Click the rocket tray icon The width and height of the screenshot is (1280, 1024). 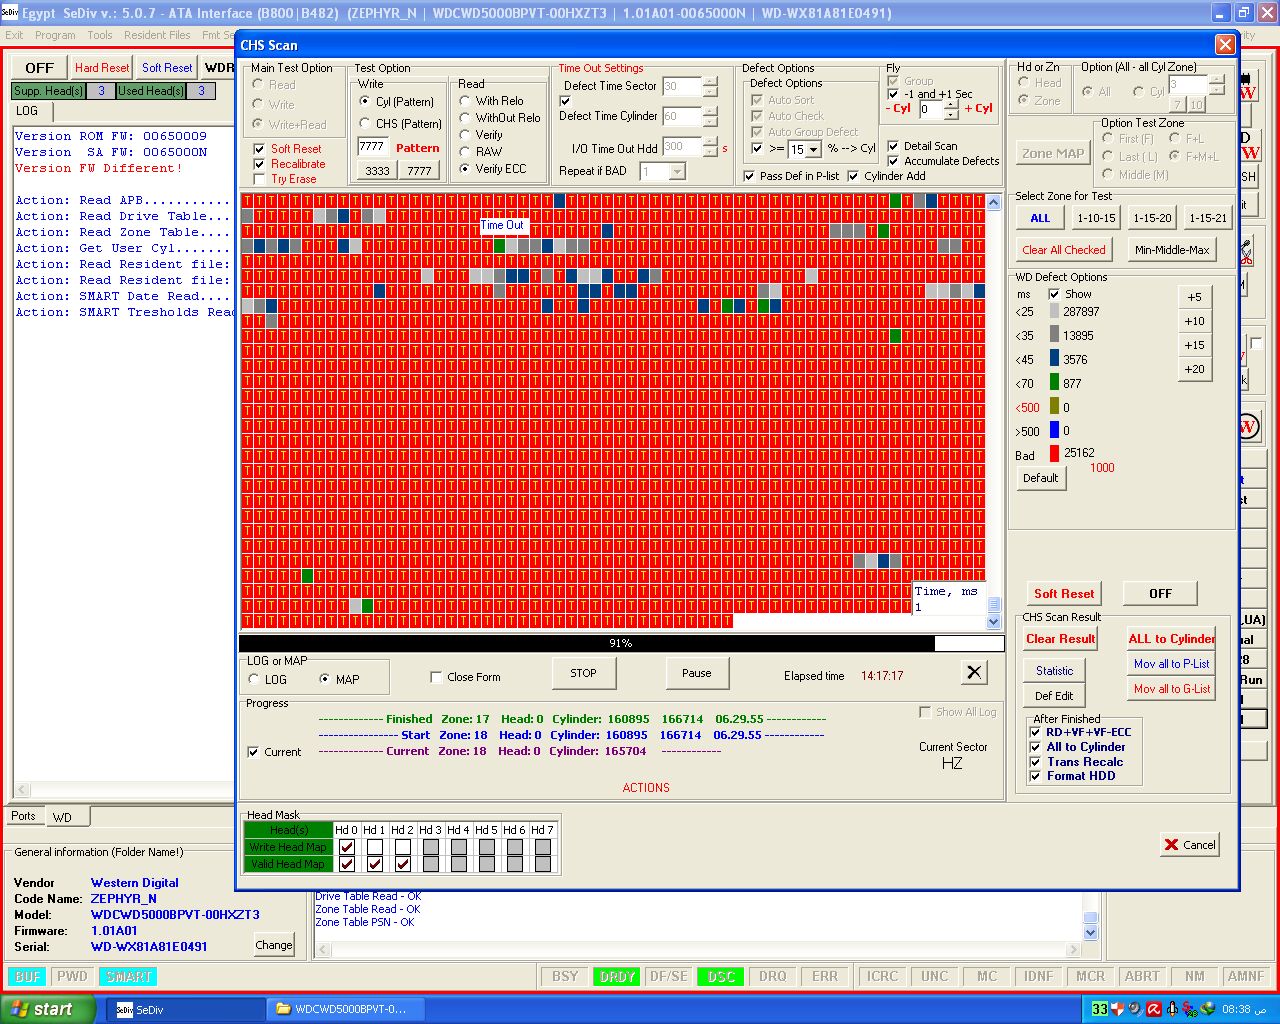tap(1172, 1009)
